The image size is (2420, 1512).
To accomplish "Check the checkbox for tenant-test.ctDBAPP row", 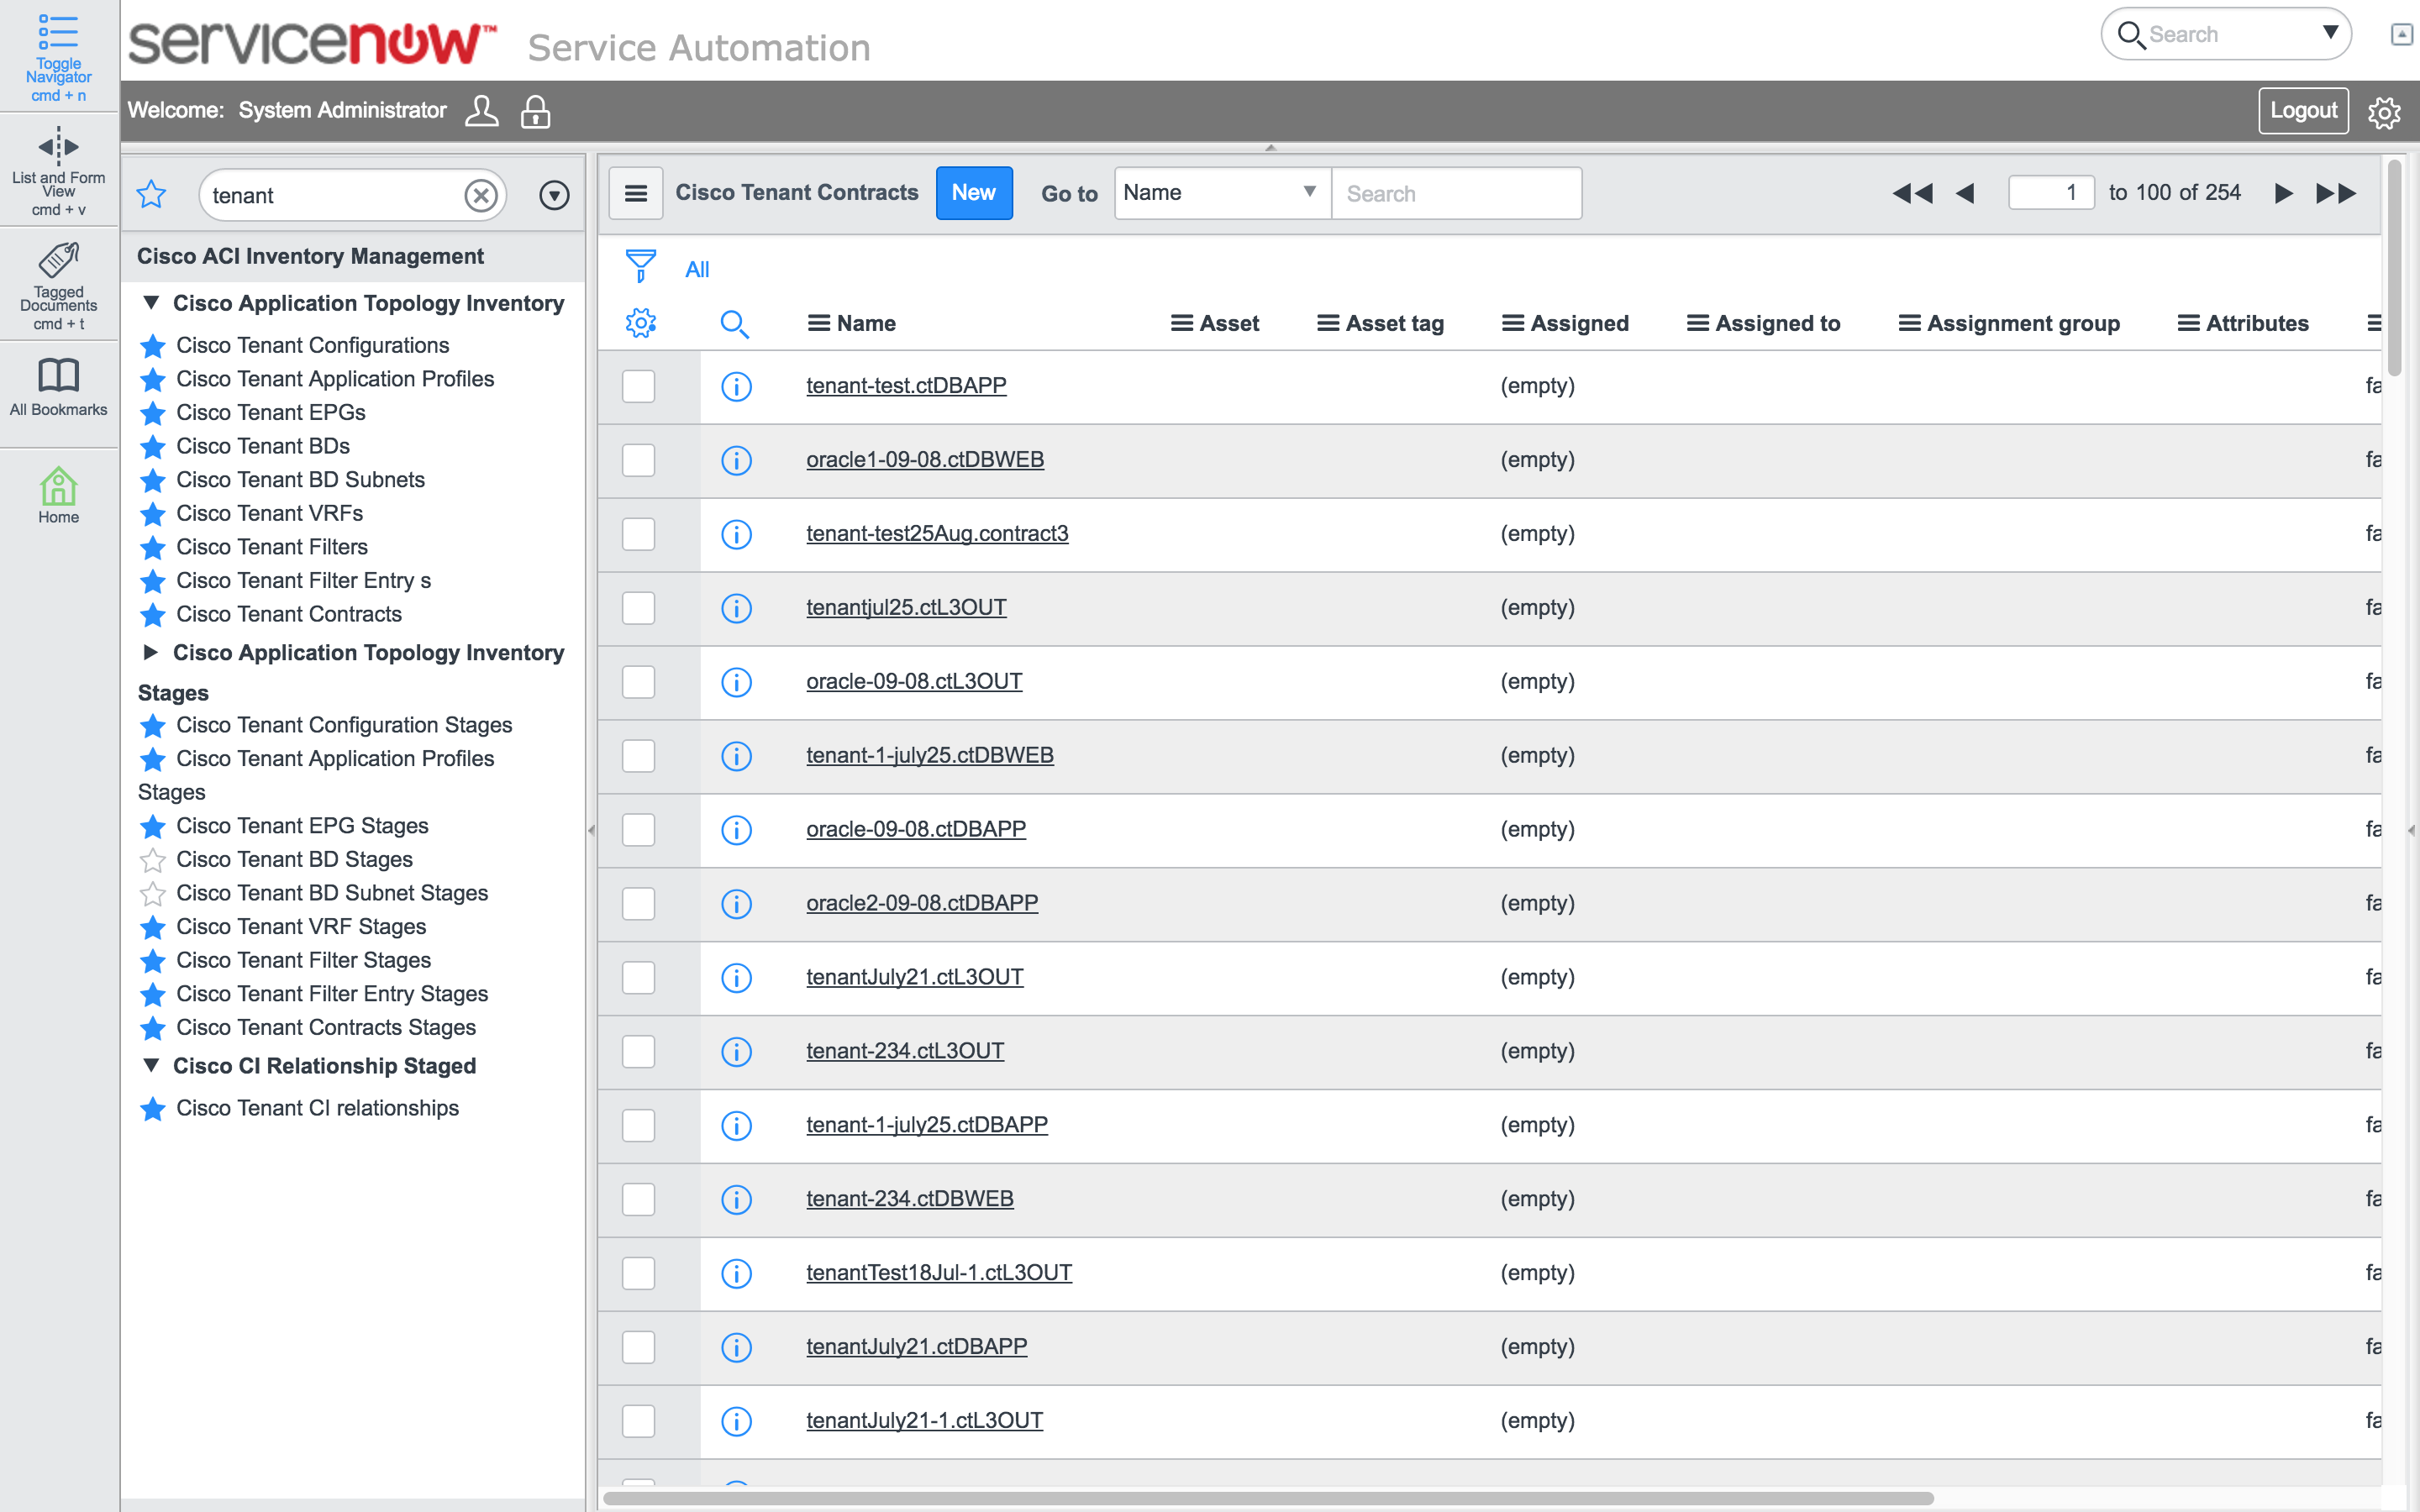I will pos(639,386).
